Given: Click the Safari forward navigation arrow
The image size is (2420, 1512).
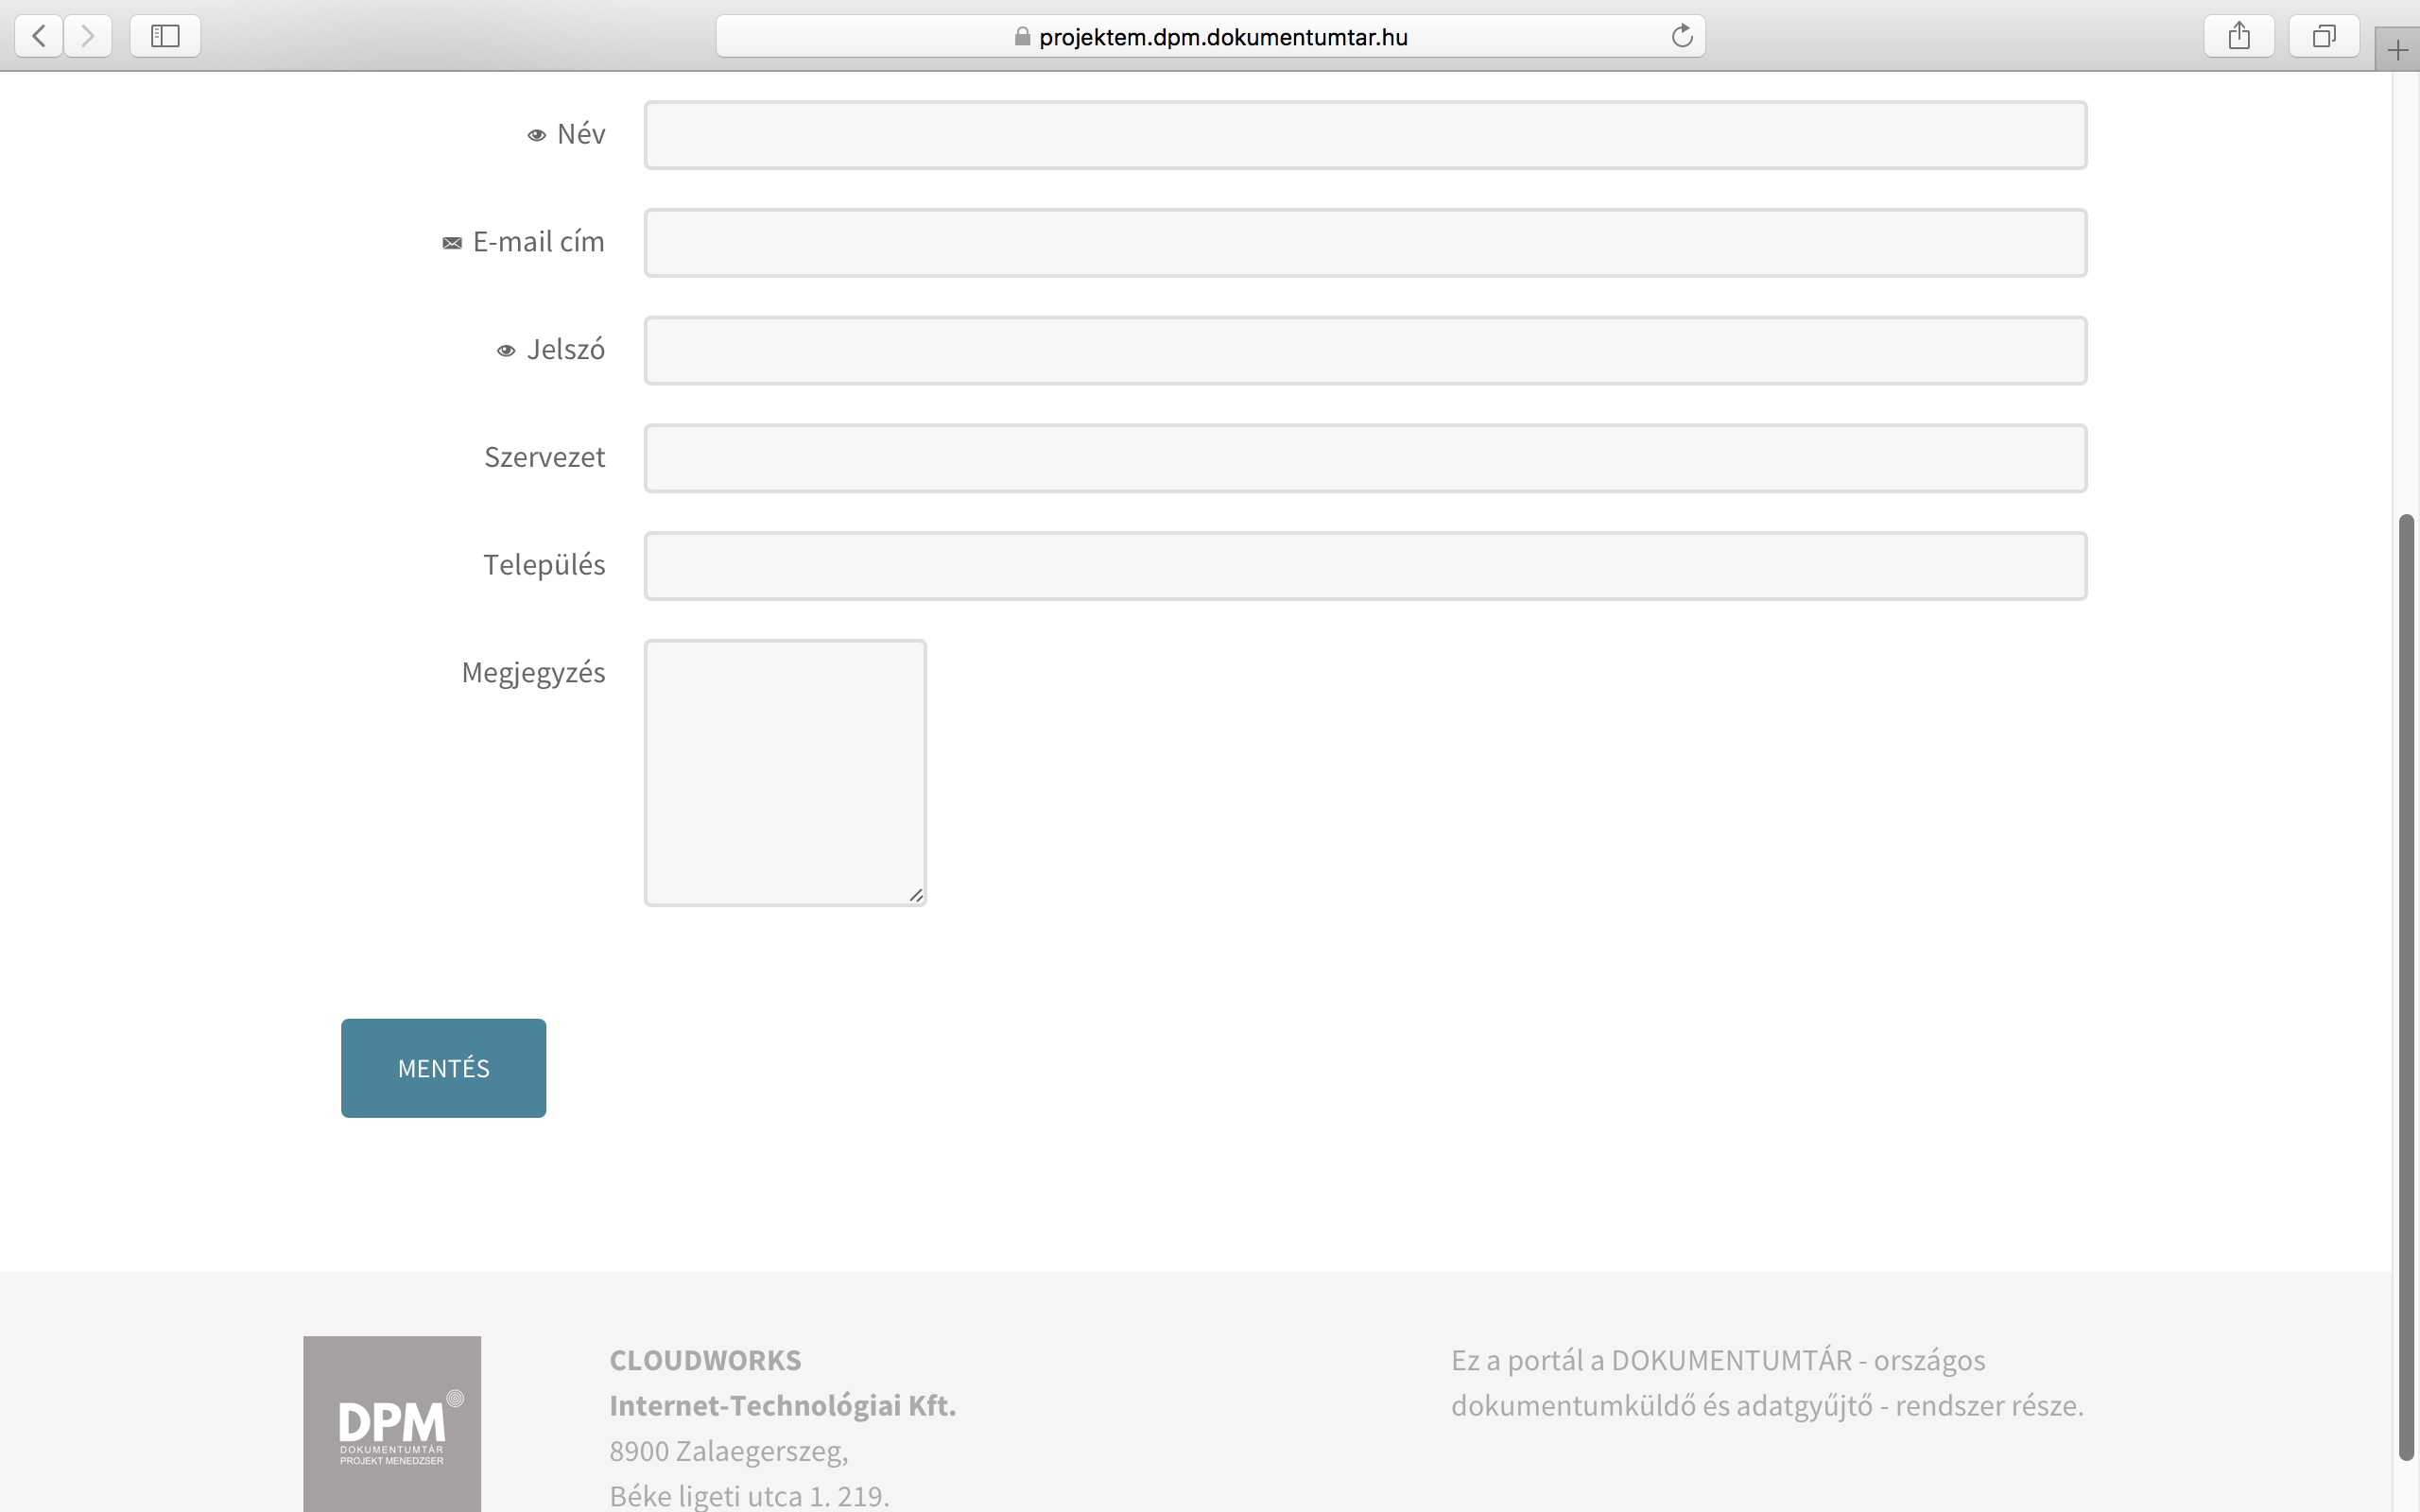Looking at the screenshot, I should (88, 36).
